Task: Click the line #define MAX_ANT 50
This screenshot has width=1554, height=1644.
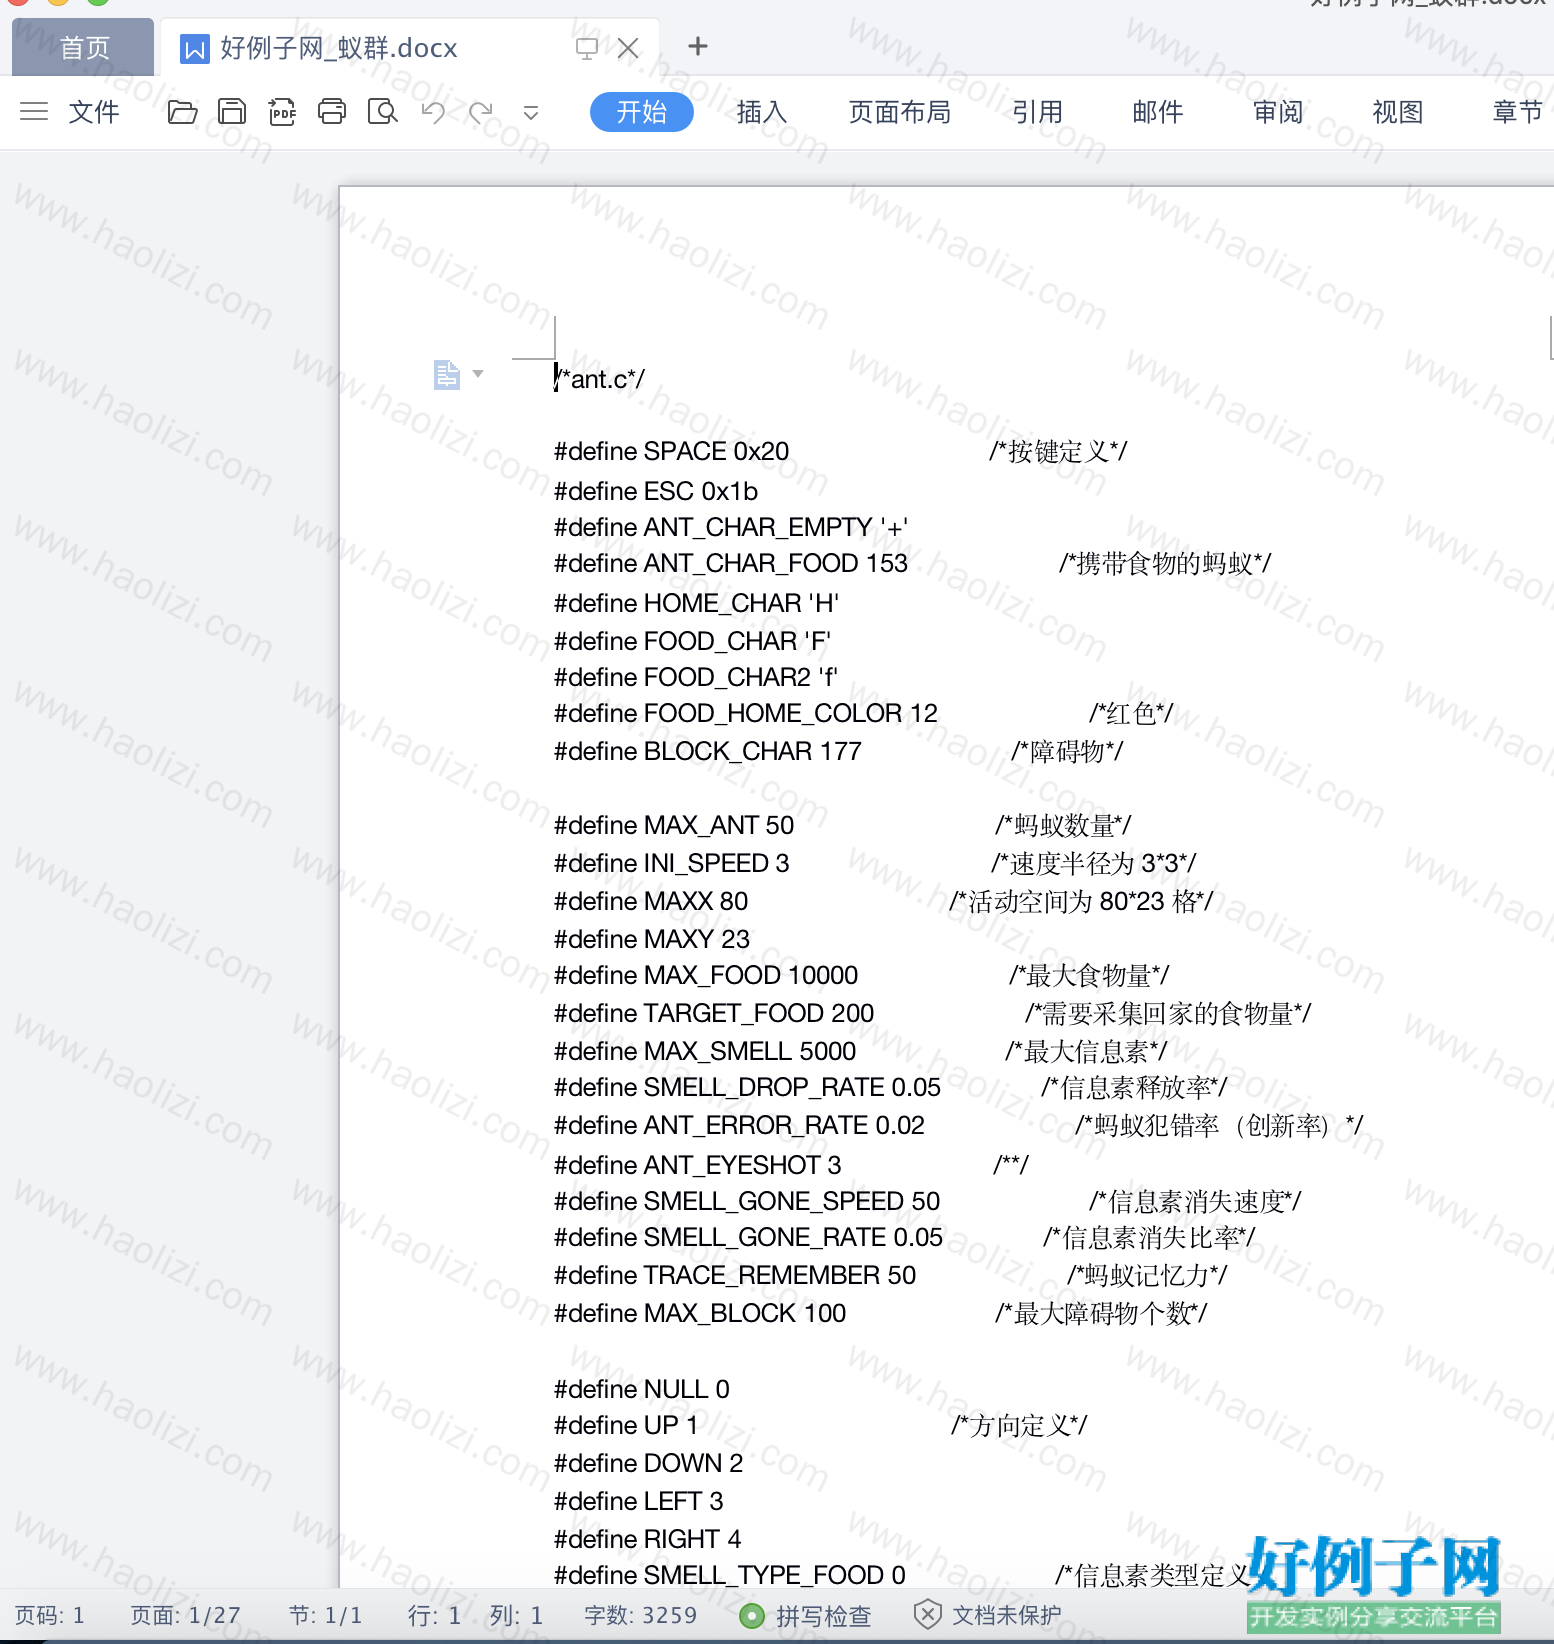Action: pos(674,825)
